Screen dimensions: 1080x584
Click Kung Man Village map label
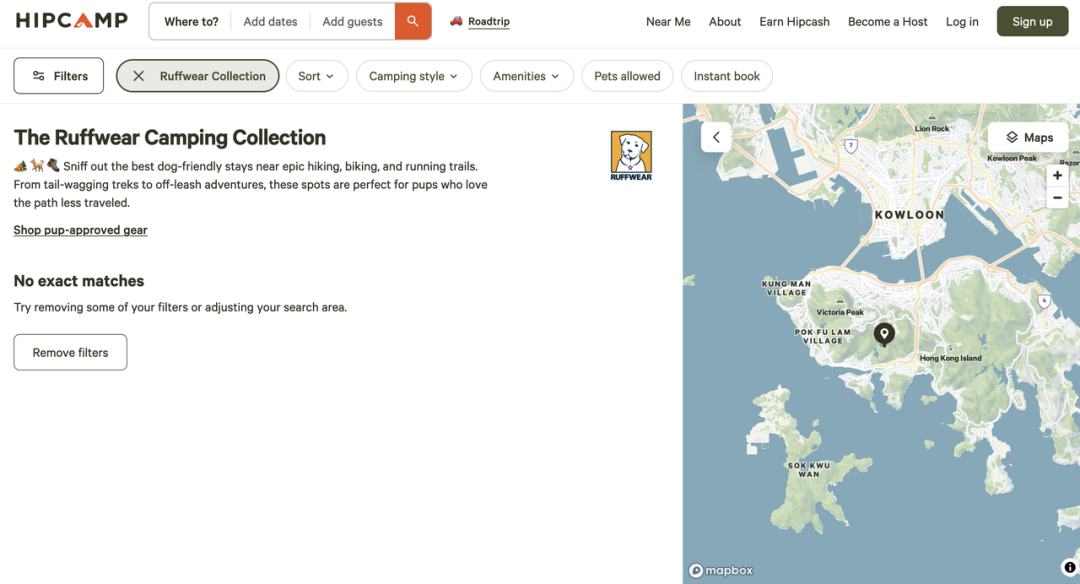786,288
